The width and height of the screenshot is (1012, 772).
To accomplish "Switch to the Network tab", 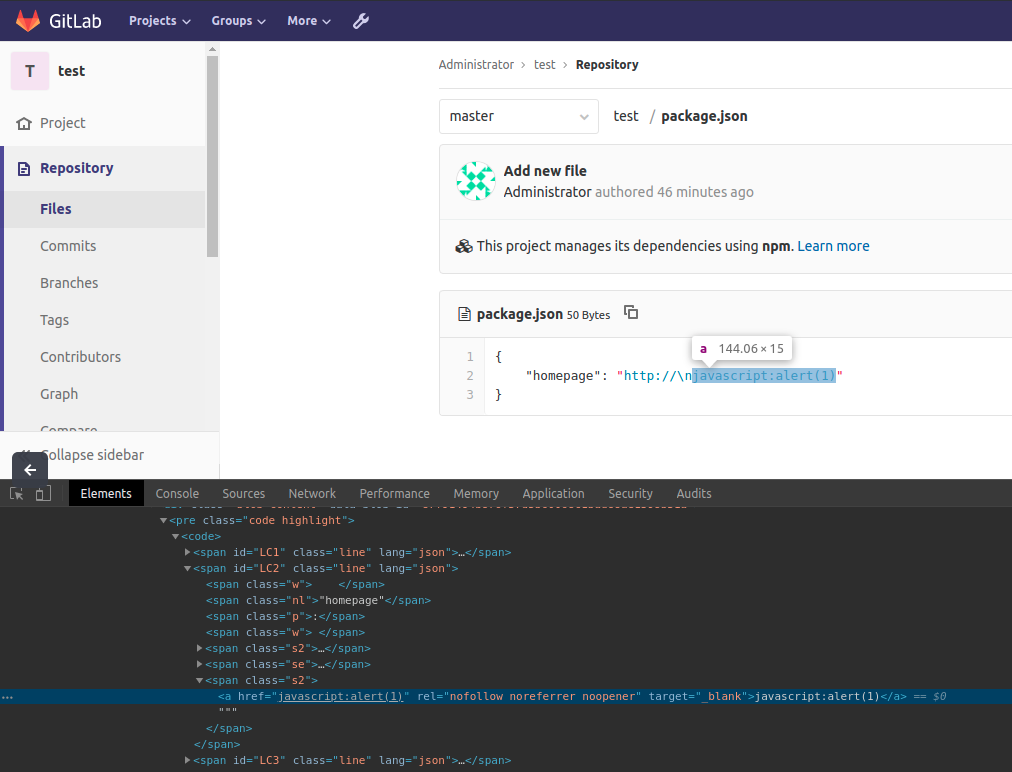I will (x=312, y=493).
